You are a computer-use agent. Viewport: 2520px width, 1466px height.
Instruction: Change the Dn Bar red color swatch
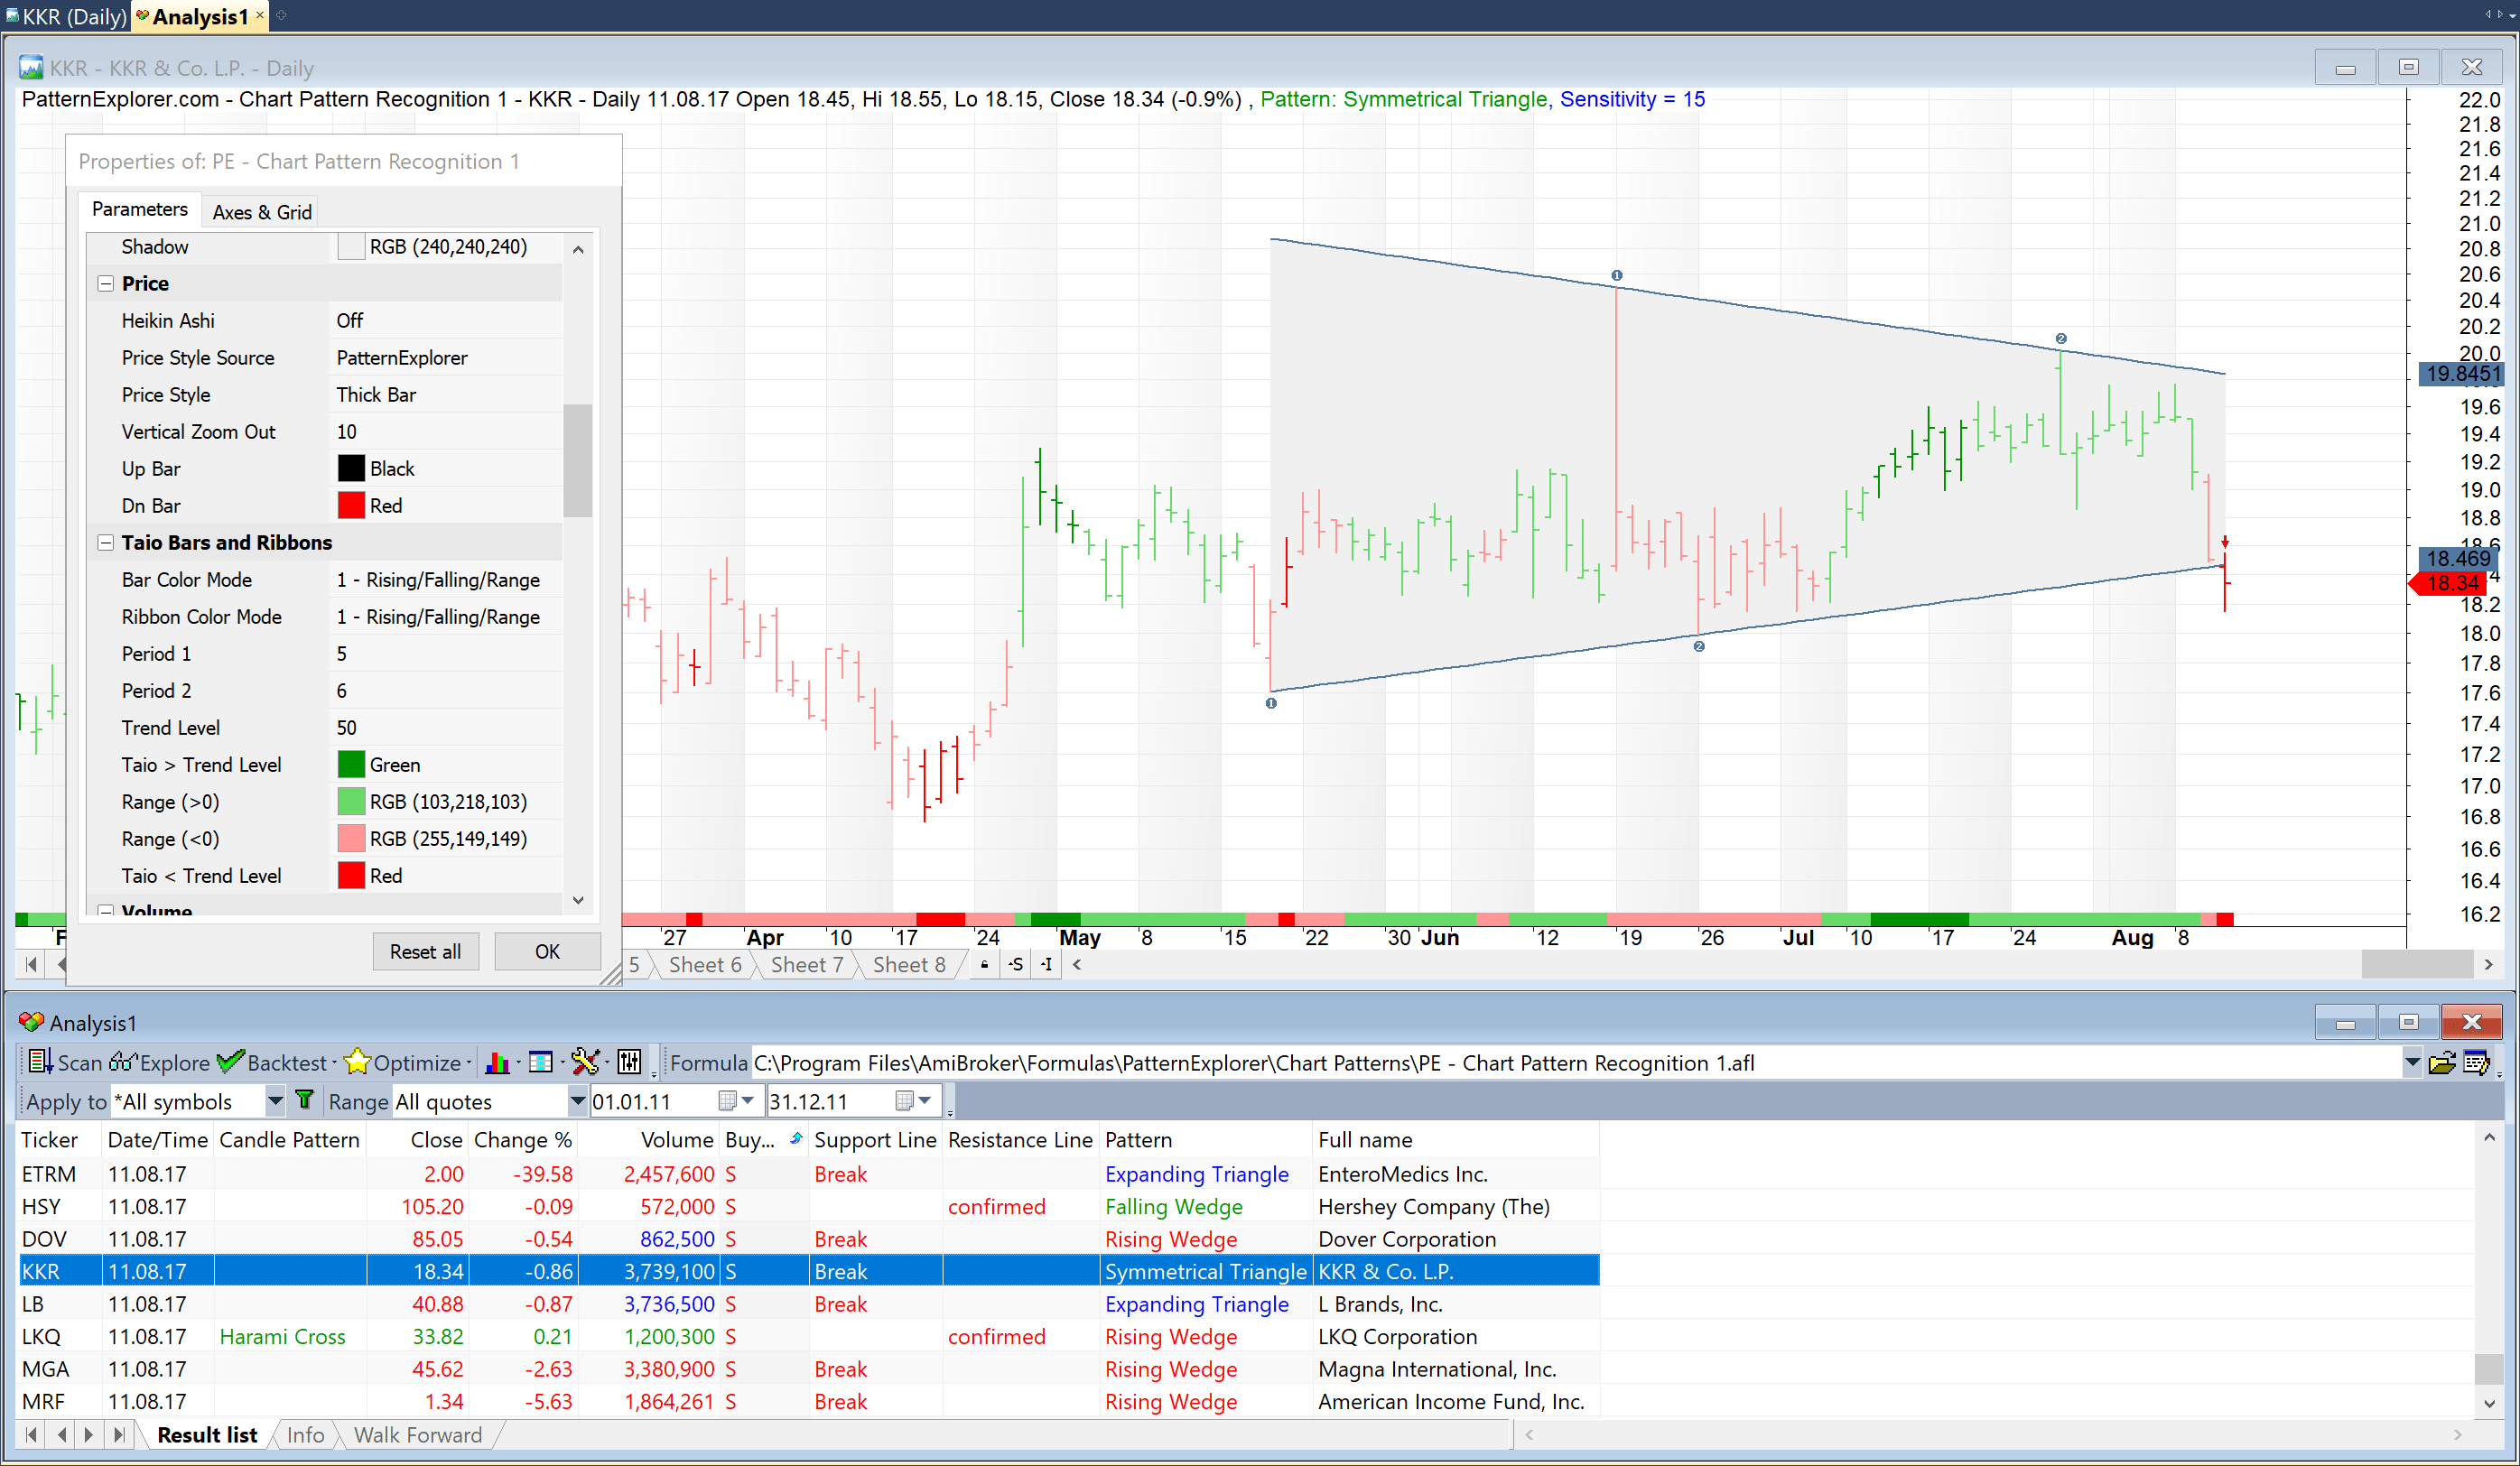tap(351, 505)
